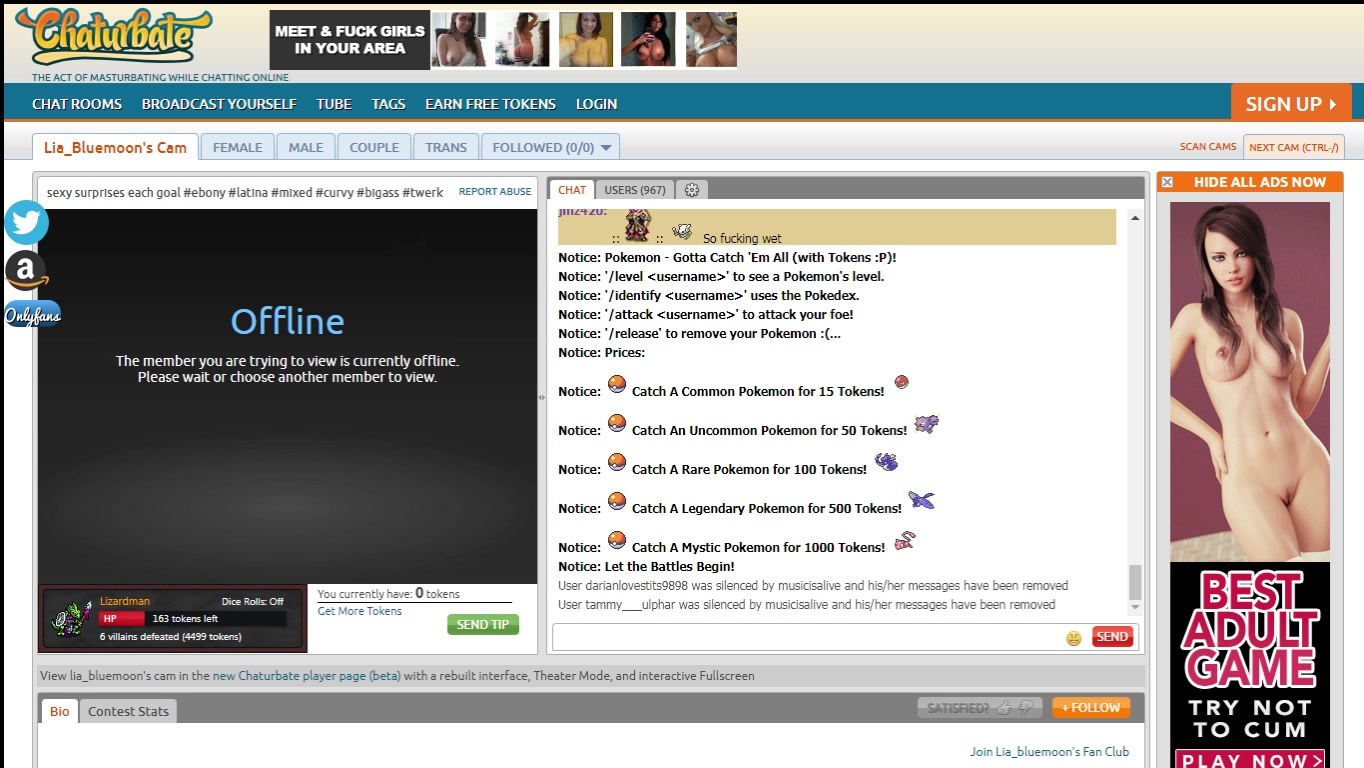Click the divider handle between video and chat
The width and height of the screenshot is (1364, 768).
tap(542, 397)
